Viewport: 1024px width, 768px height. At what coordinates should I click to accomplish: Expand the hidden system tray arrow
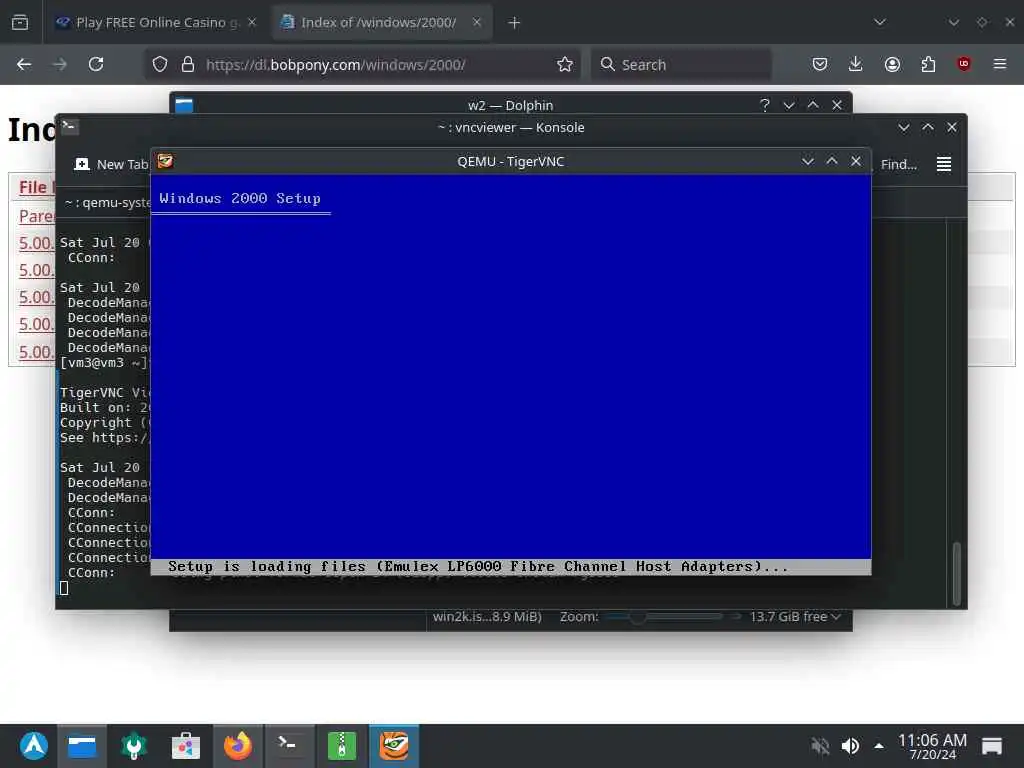point(879,746)
